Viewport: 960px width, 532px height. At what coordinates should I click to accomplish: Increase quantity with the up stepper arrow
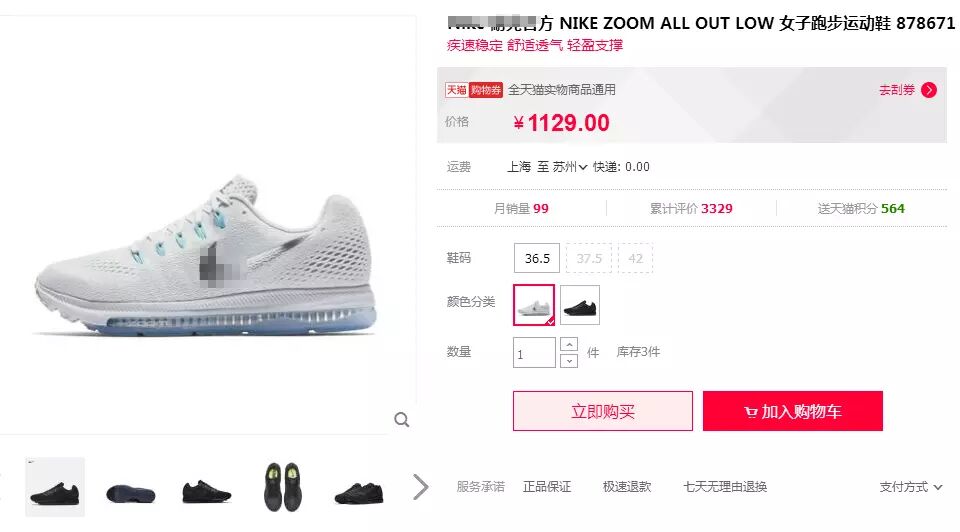(x=569, y=345)
